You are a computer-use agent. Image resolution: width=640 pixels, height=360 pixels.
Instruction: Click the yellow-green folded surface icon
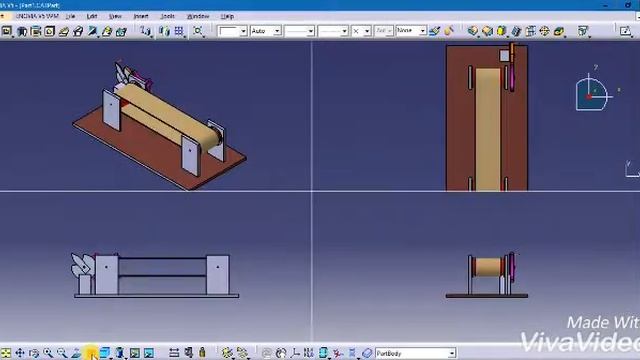point(107,31)
